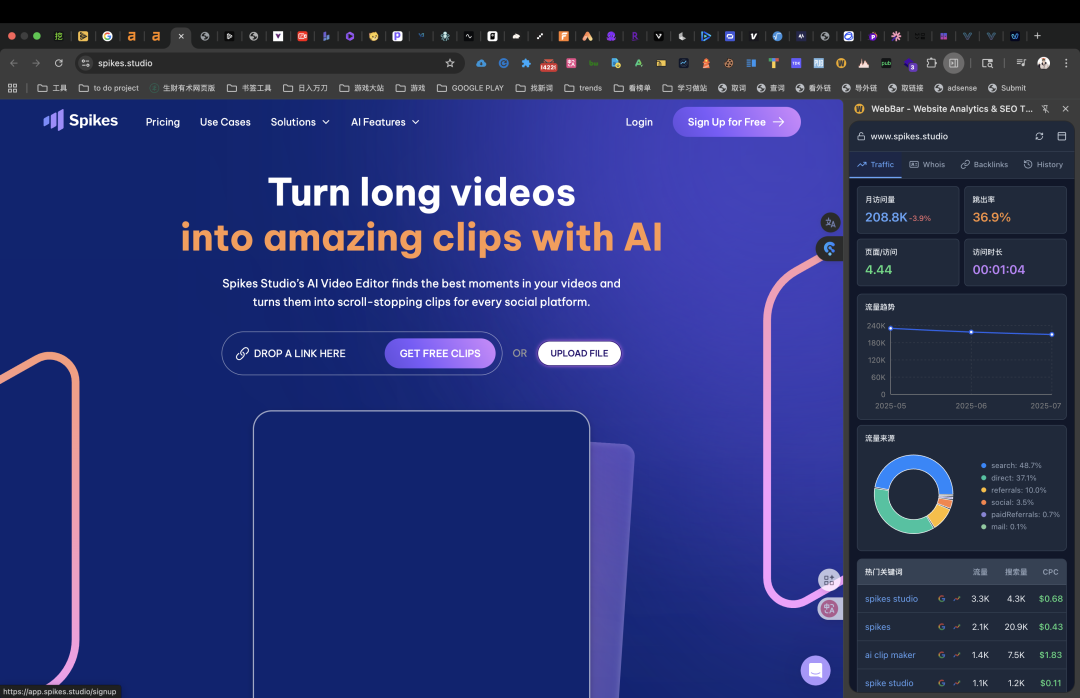Click the pink translate floating button
1080x698 pixels.
(829, 608)
